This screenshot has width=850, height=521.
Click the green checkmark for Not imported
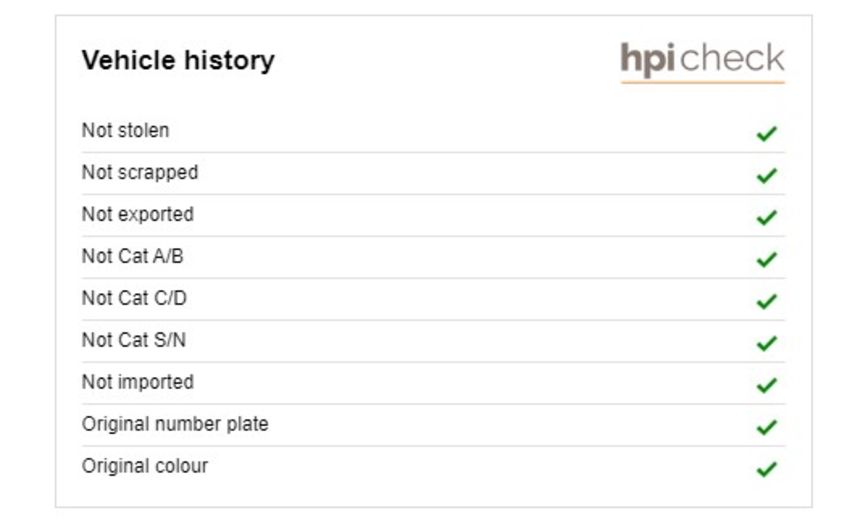[767, 385]
